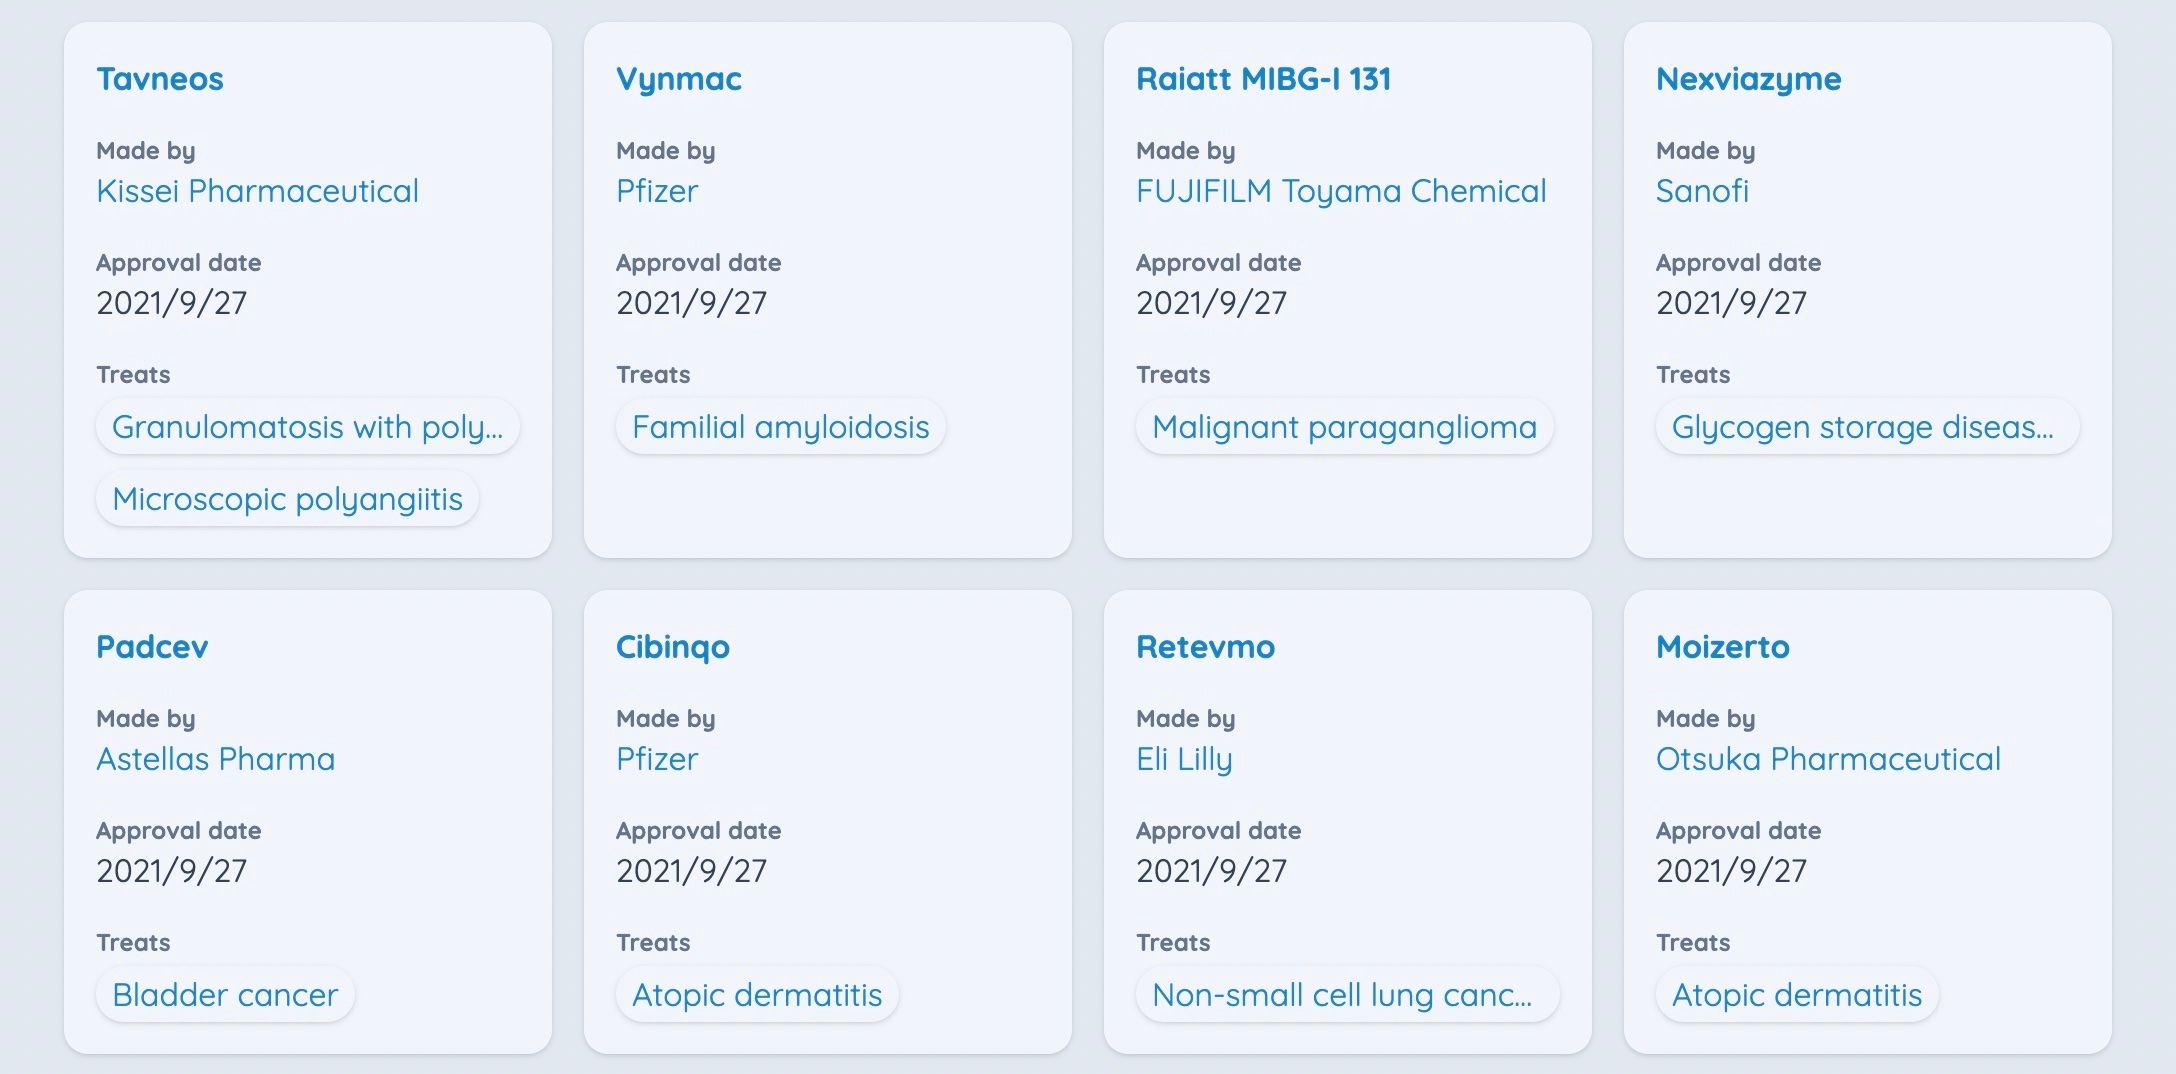Open the Cibinqo drug title link
Screen dimensions: 2176x1074
673,647
